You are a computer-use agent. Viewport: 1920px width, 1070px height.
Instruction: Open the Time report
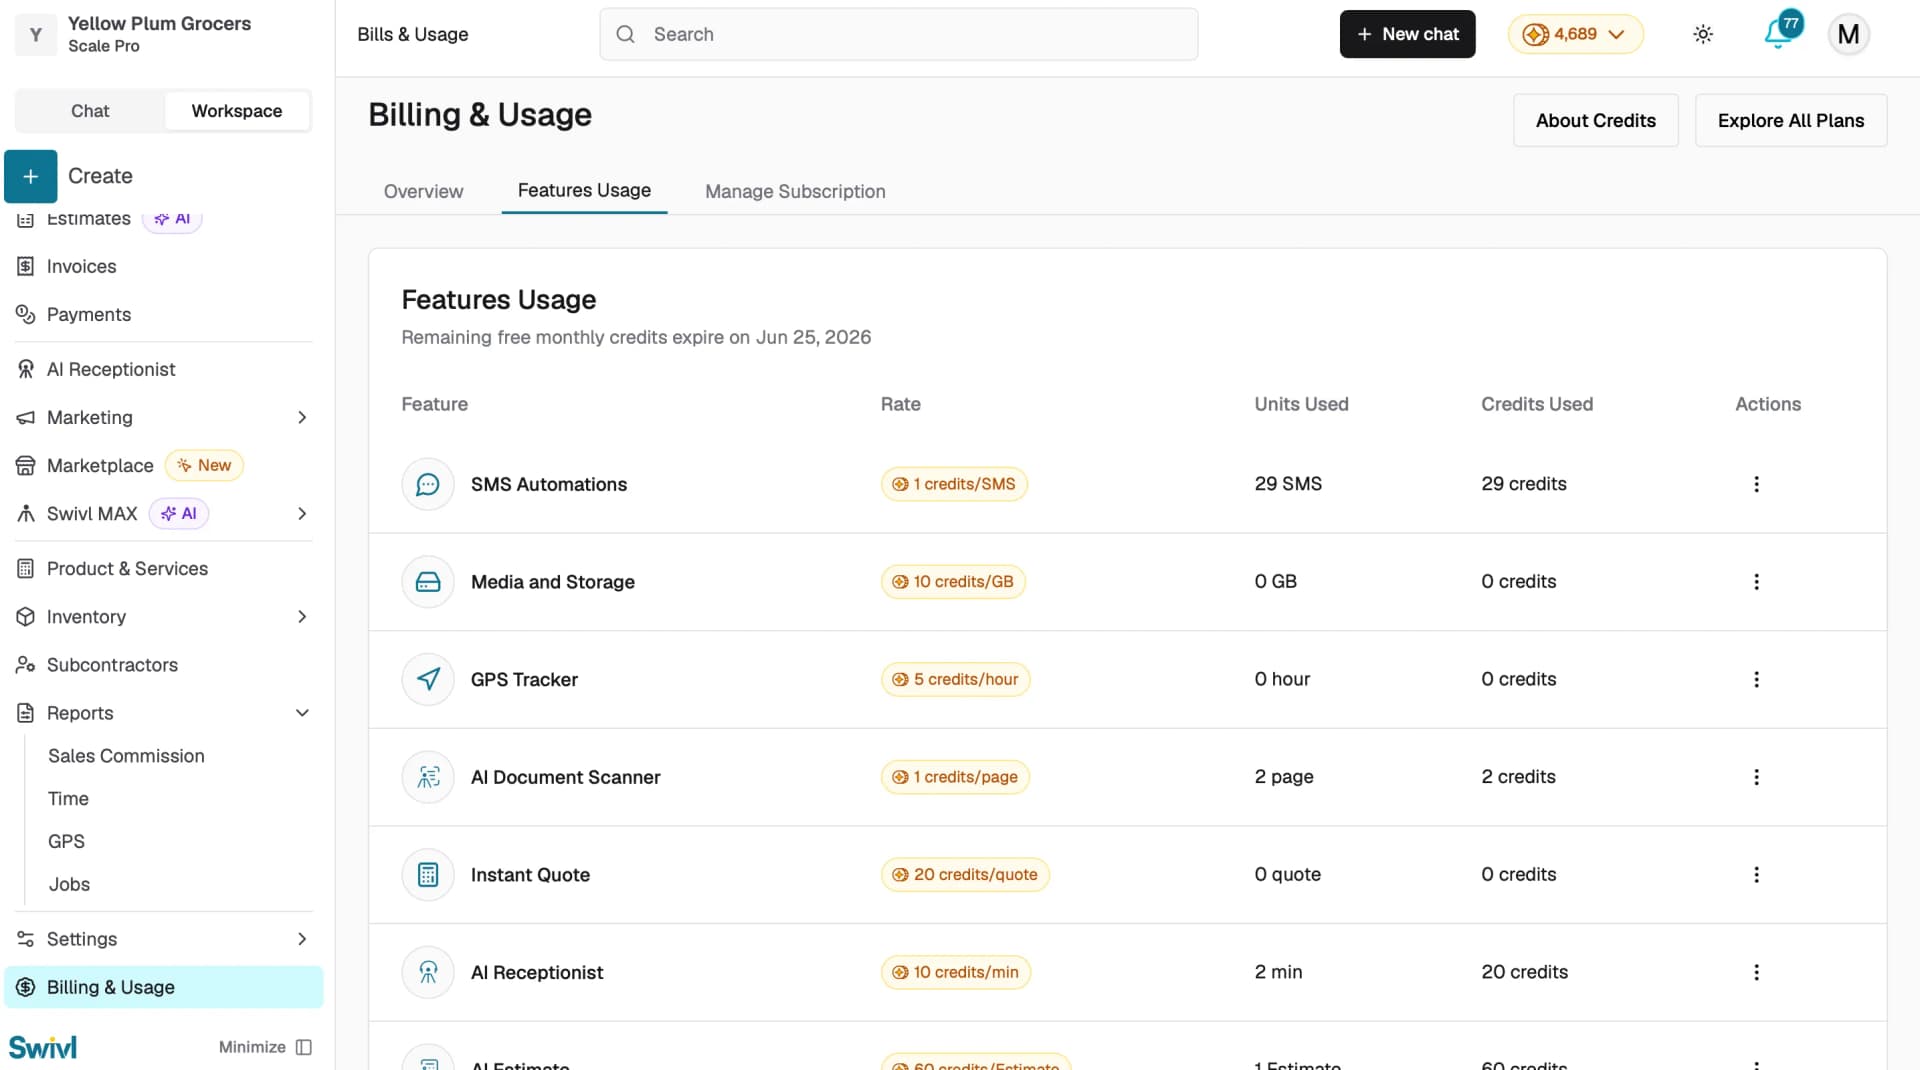(x=68, y=799)
